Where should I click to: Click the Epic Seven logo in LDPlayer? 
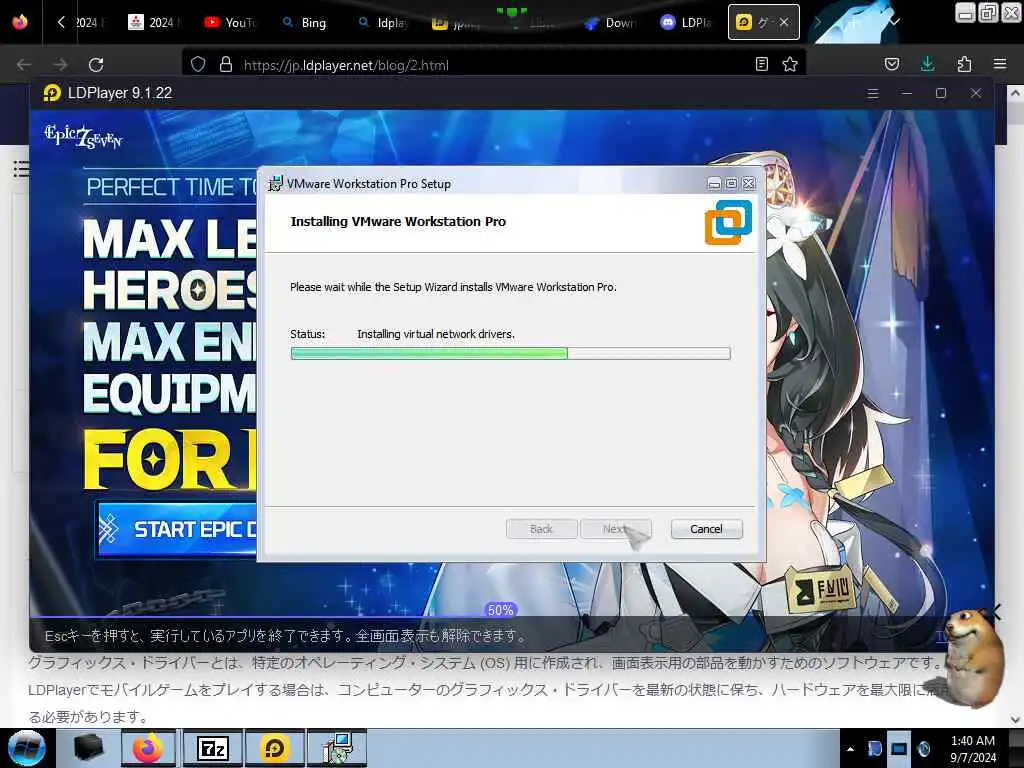click(x=83, y=136)
